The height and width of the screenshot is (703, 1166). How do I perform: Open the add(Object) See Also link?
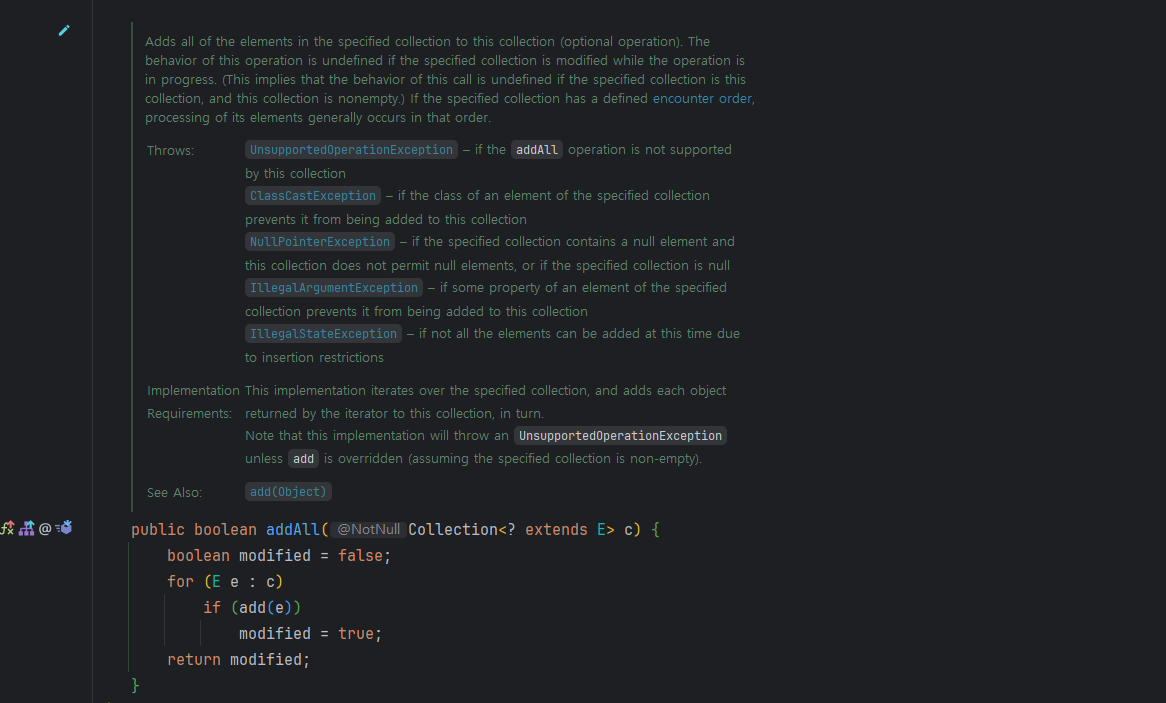pos(288,492)
